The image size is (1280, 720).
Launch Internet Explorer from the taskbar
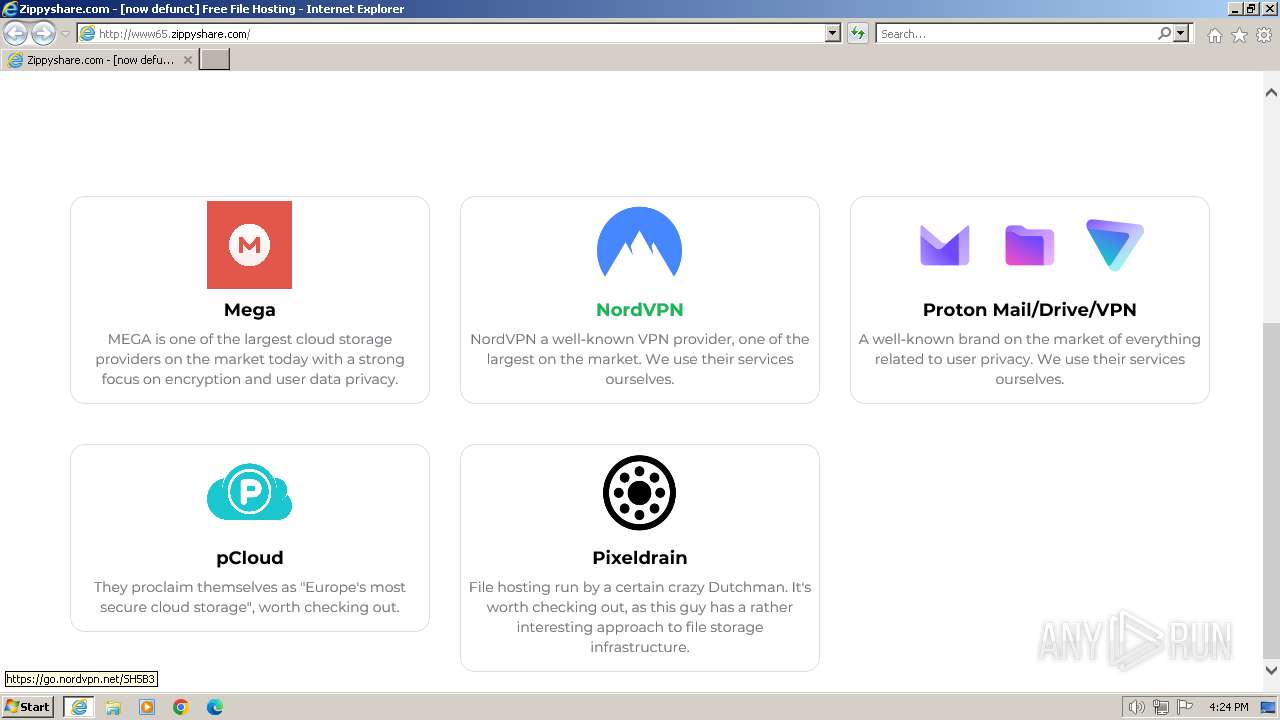pyautogui.click(x=79, y=707)
